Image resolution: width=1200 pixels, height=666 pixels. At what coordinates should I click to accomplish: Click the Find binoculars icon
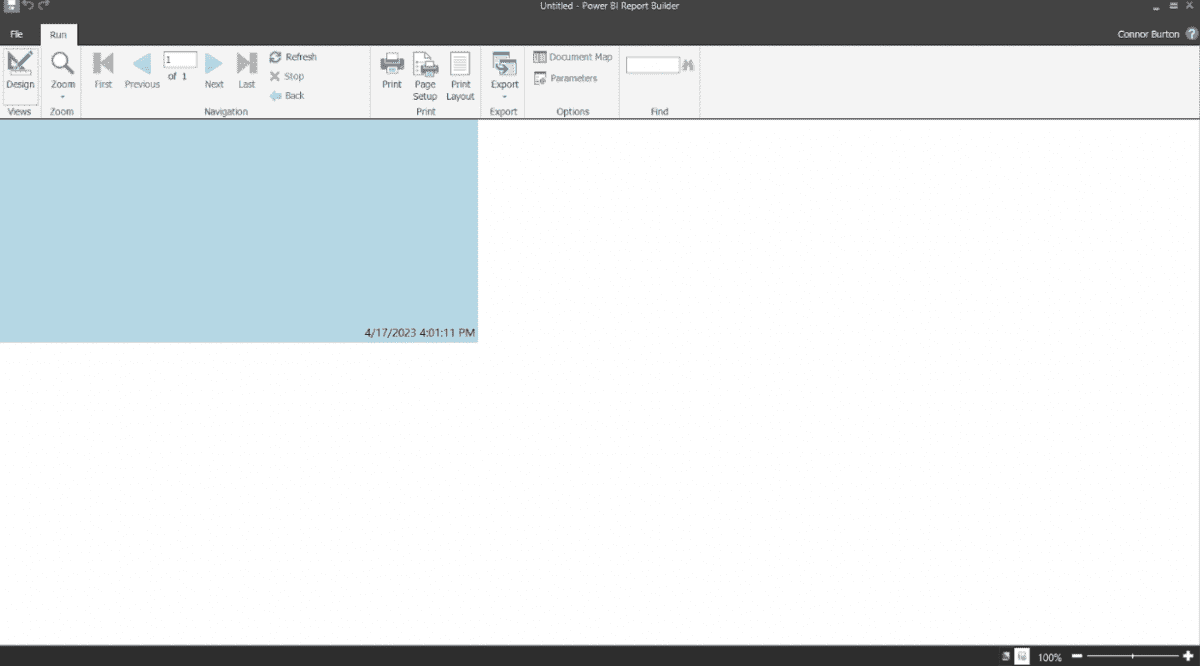click(x=688, y=65)
